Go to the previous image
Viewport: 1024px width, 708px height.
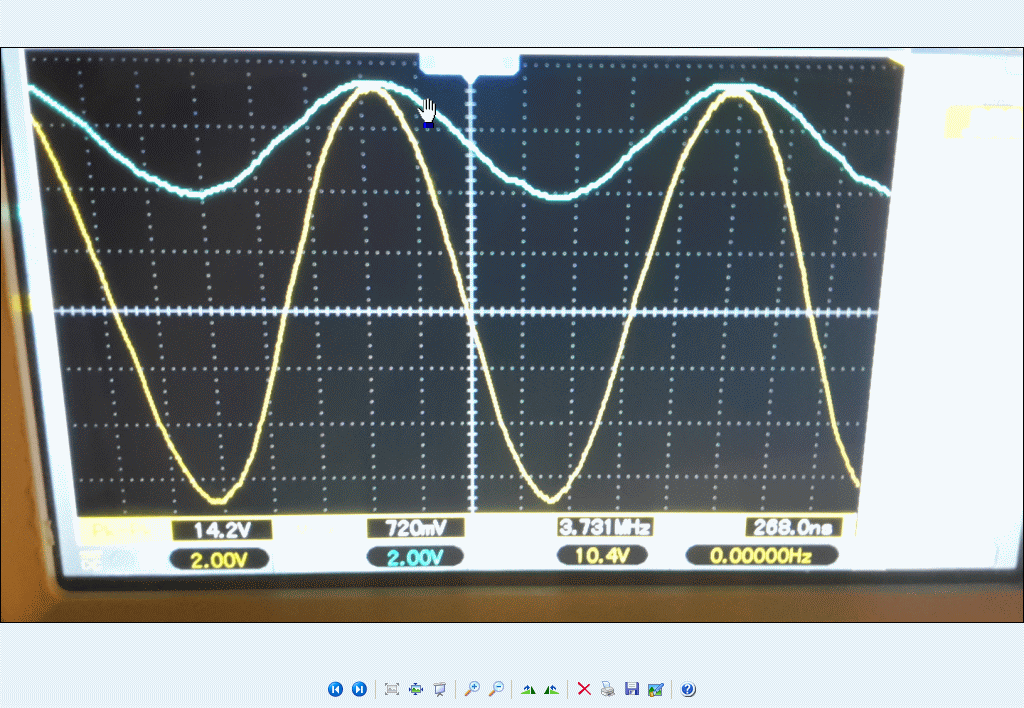(335, 689)
